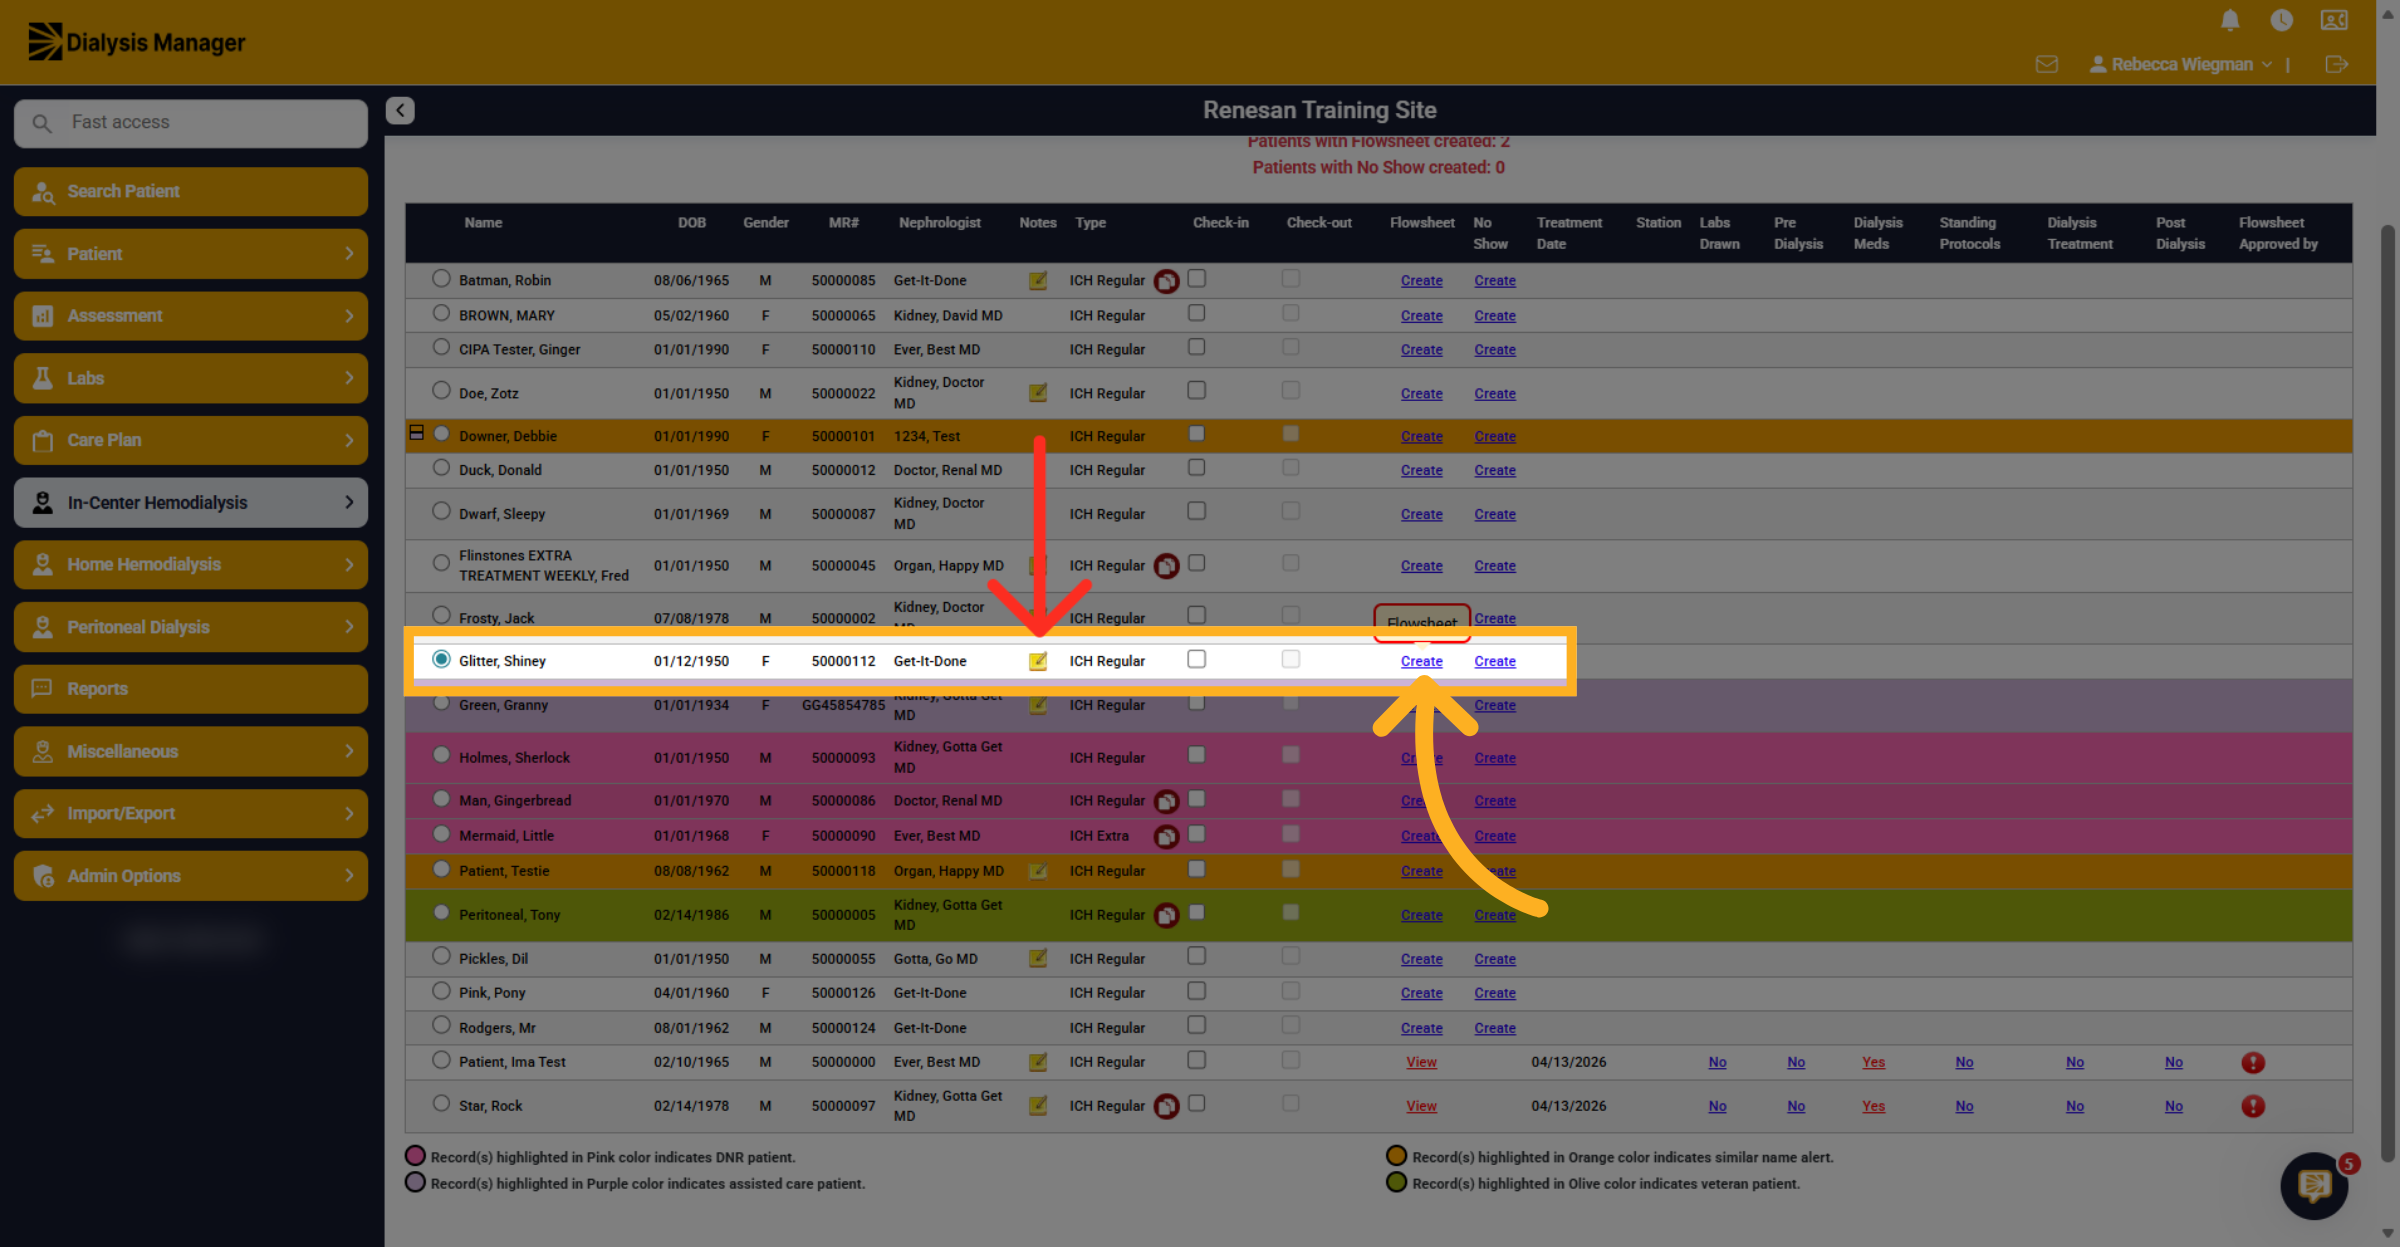
Task: Open the notifications bell icon
Action: 2230,20
